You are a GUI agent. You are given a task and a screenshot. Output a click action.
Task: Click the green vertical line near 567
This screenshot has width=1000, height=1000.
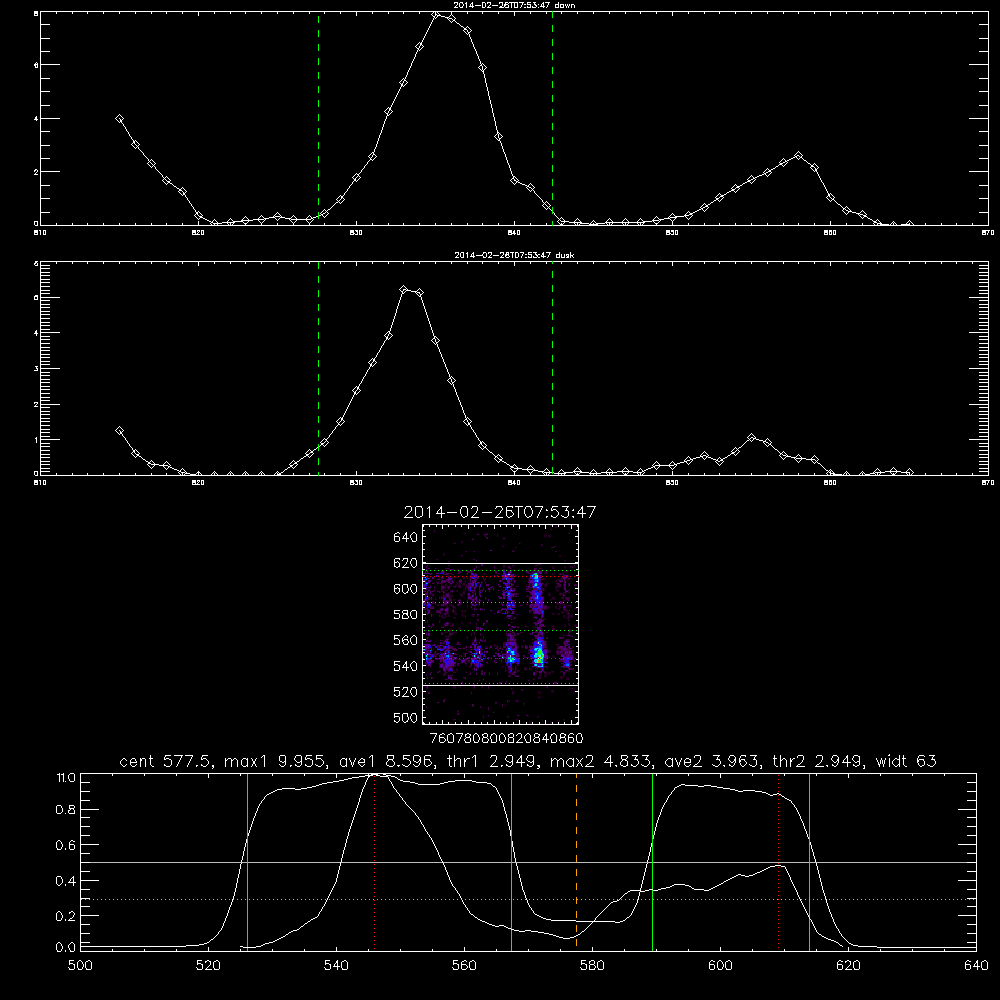click(x=511, y=861)
